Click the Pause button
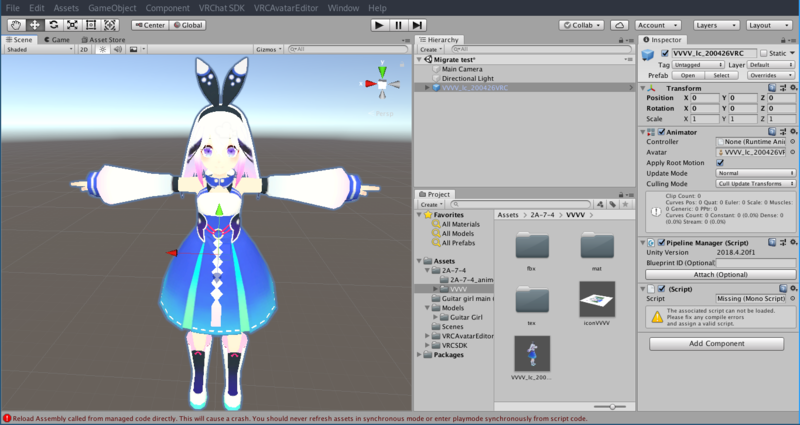800x425 pixels. click(398, 25)
